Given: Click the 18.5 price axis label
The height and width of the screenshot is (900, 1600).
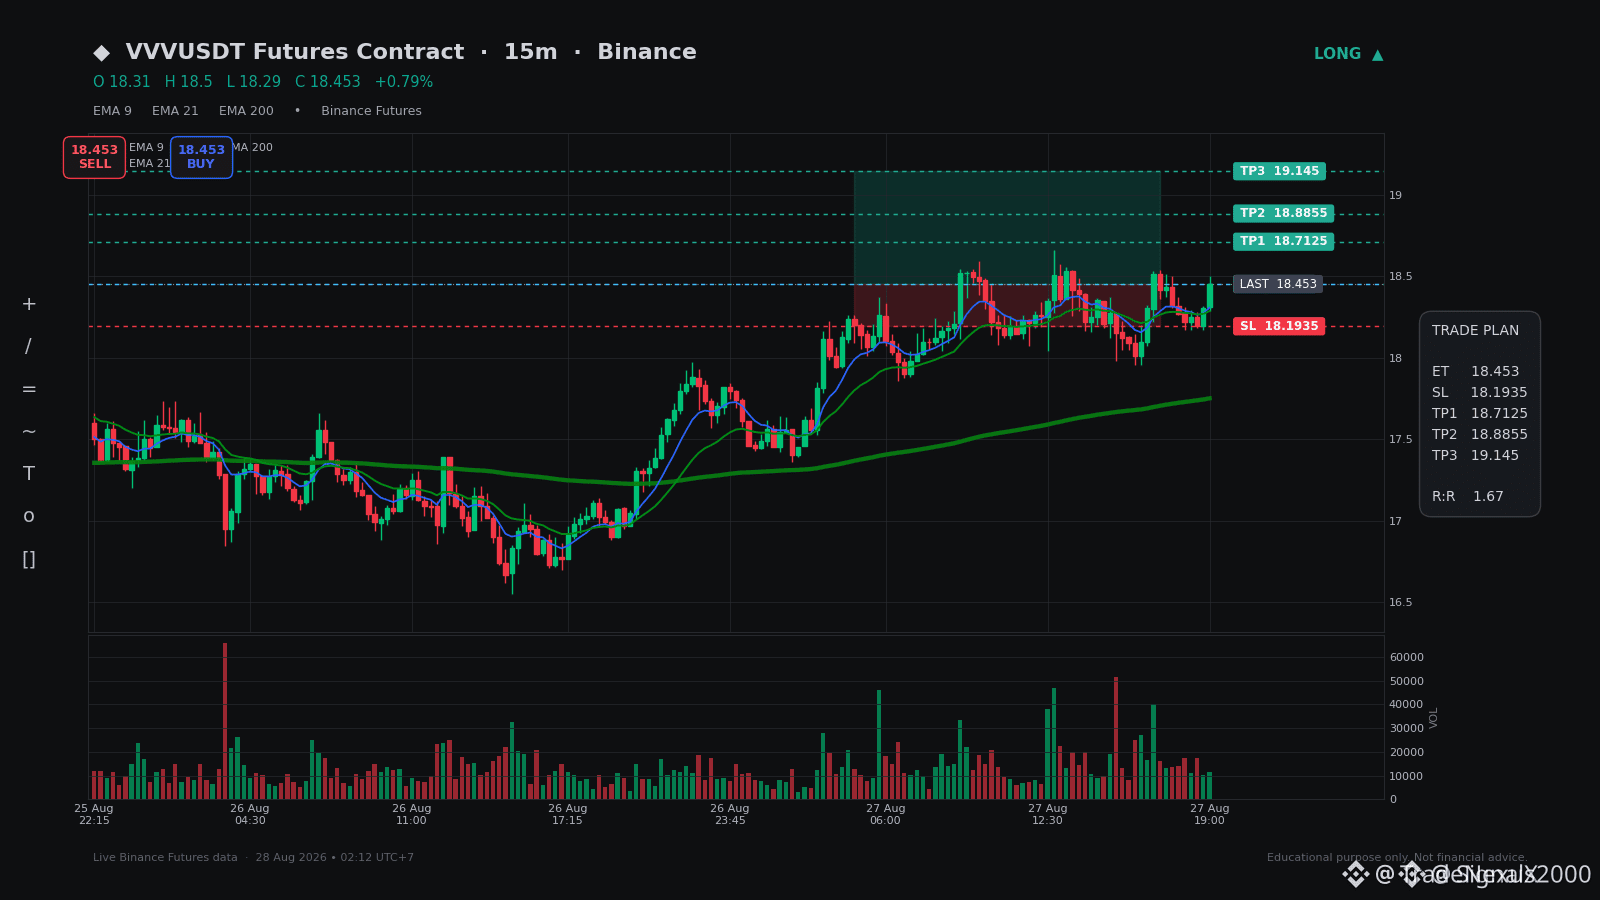Looking at the screenshot, I should tap(1401, 277).
